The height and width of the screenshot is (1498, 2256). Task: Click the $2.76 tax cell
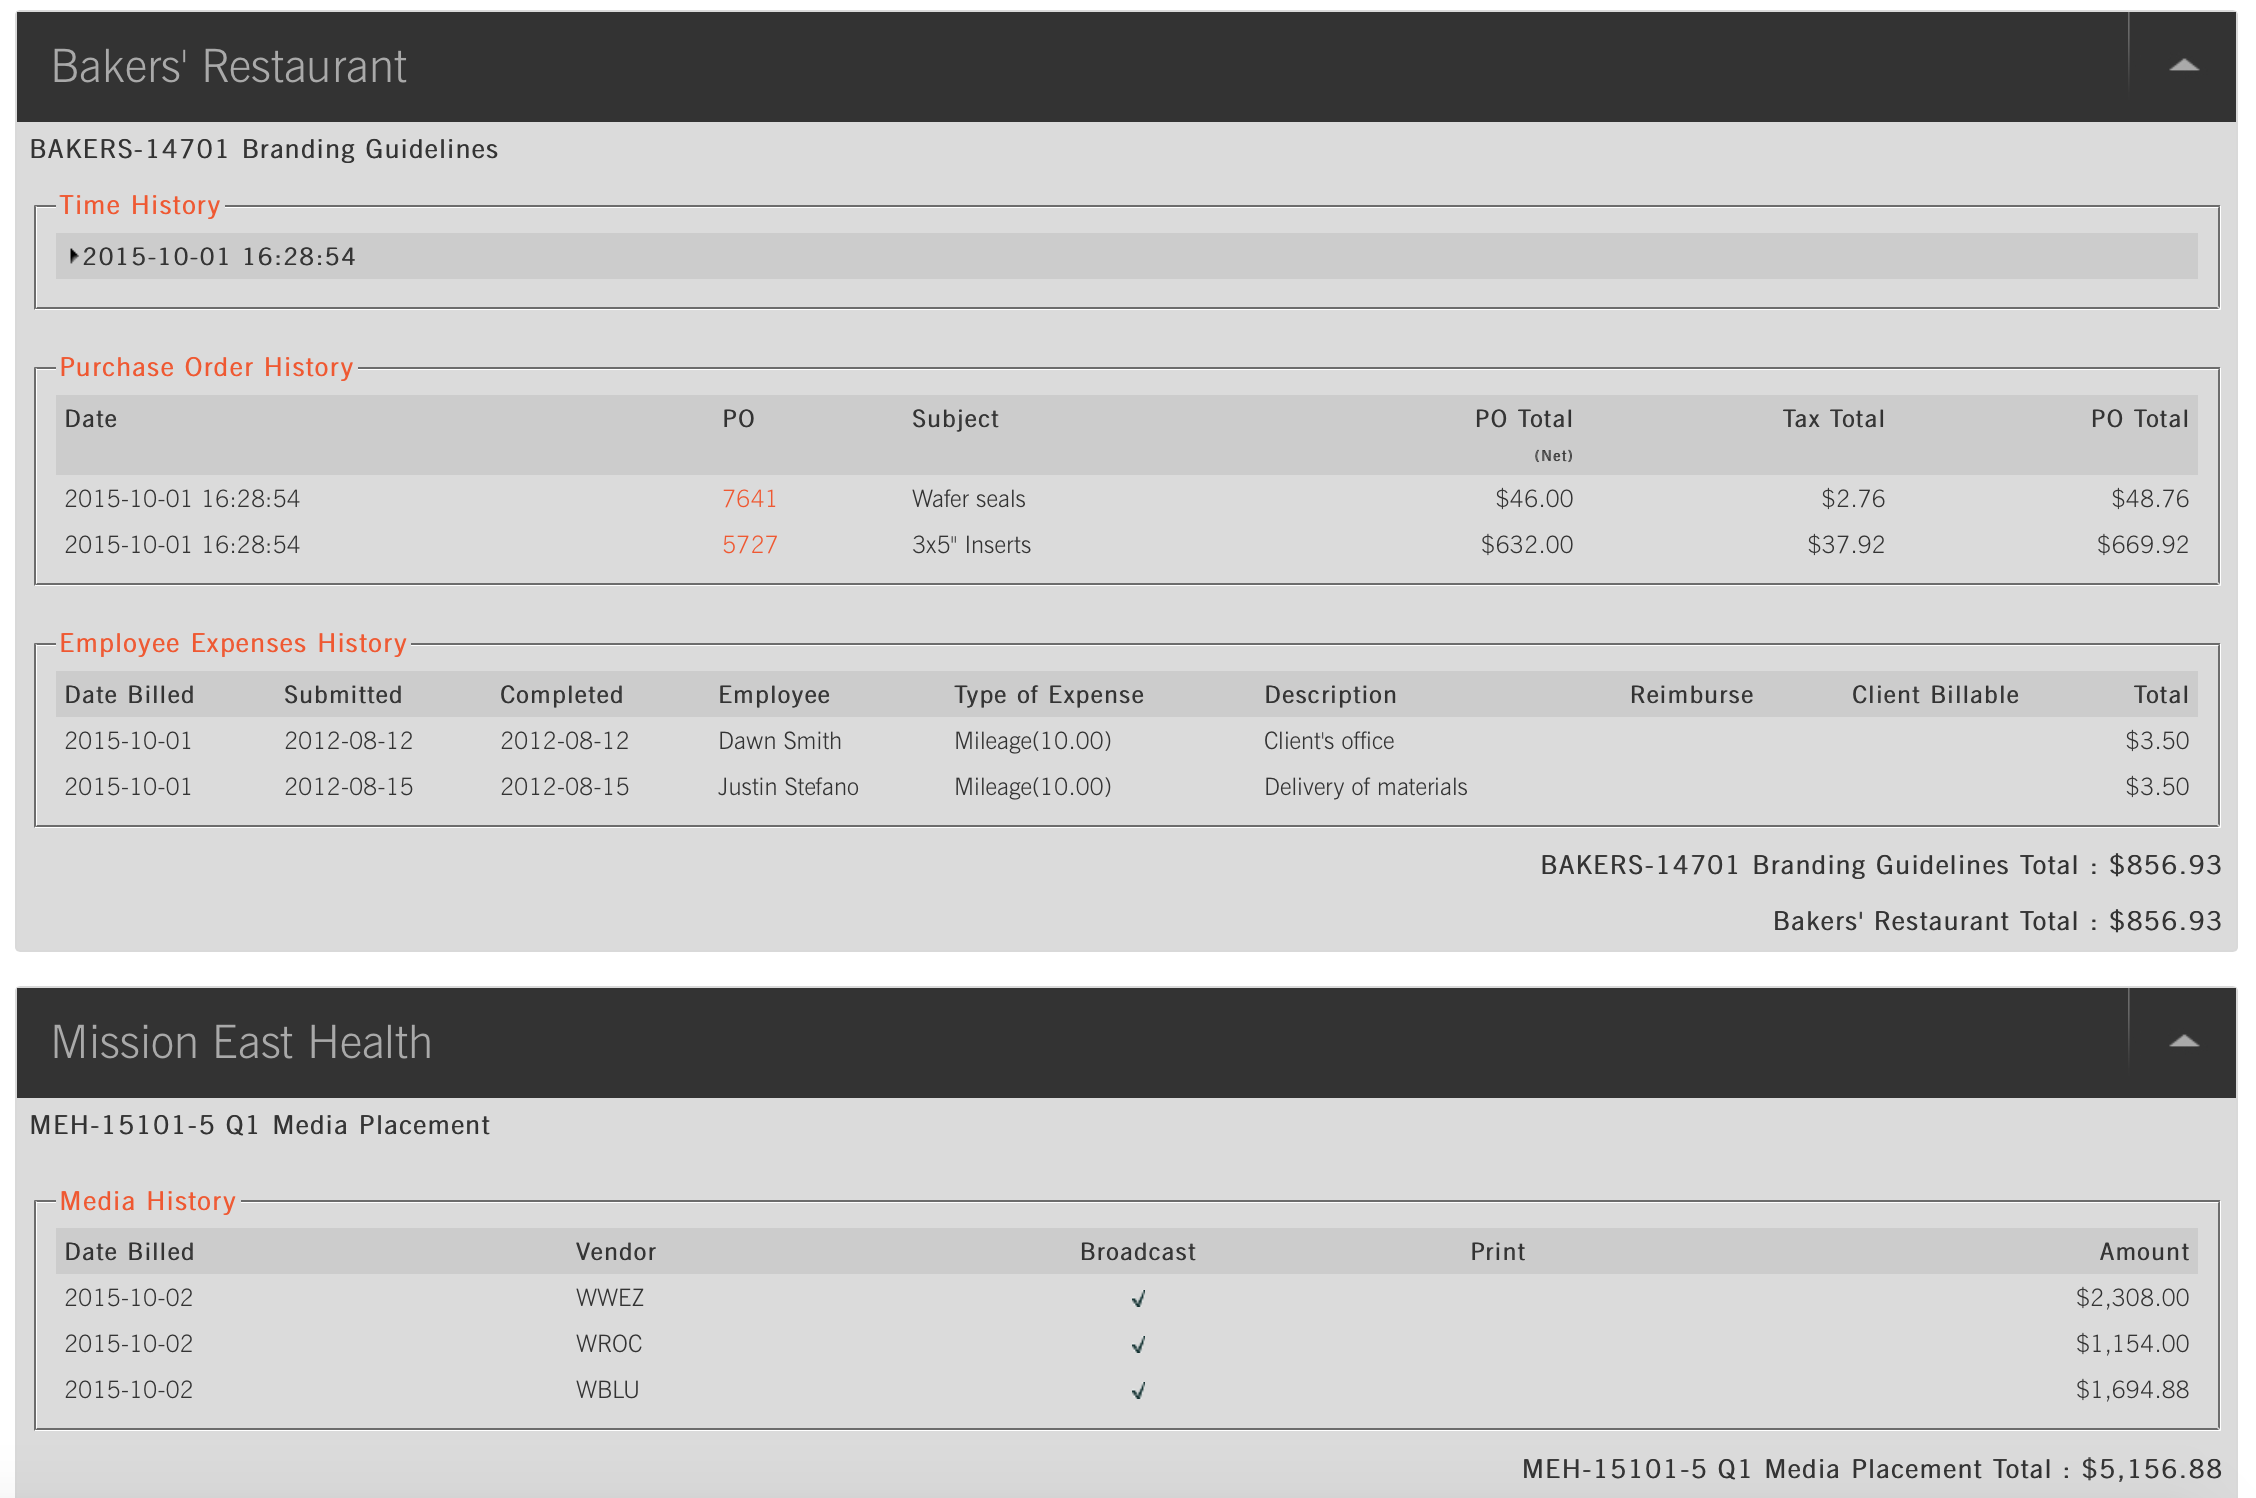[x=1853, y=499]
